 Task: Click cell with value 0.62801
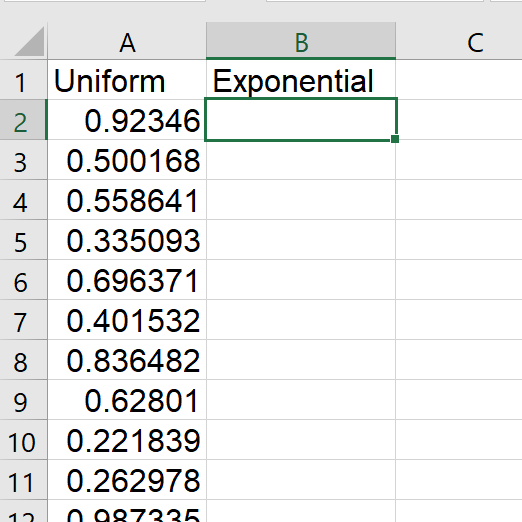click(x=127, y=400)
